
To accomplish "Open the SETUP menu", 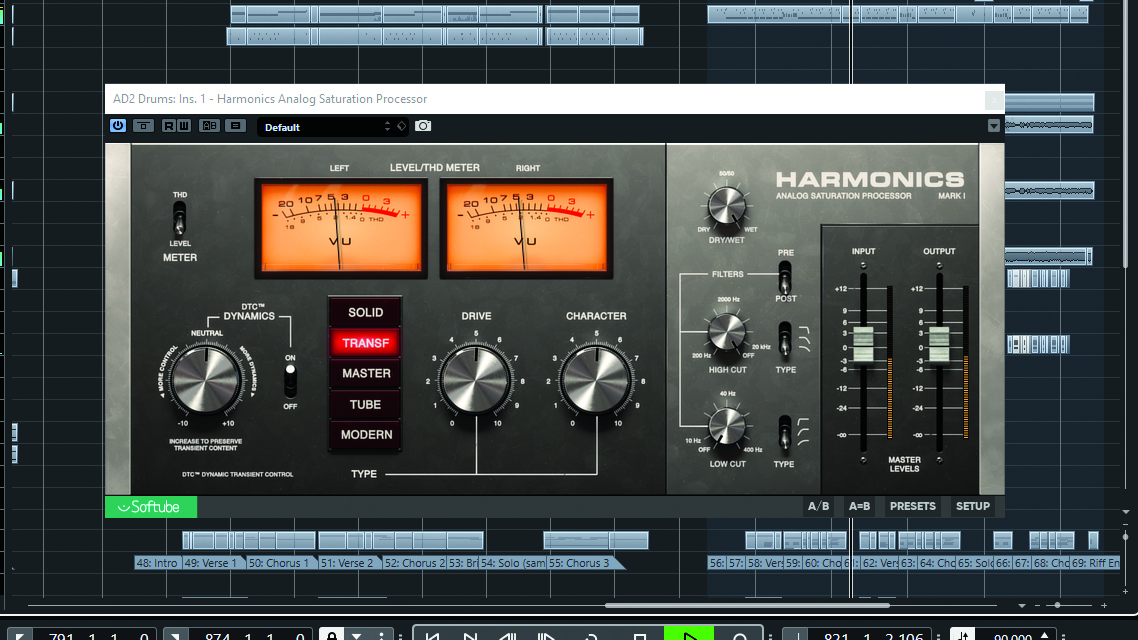I will tap(973, 506).
